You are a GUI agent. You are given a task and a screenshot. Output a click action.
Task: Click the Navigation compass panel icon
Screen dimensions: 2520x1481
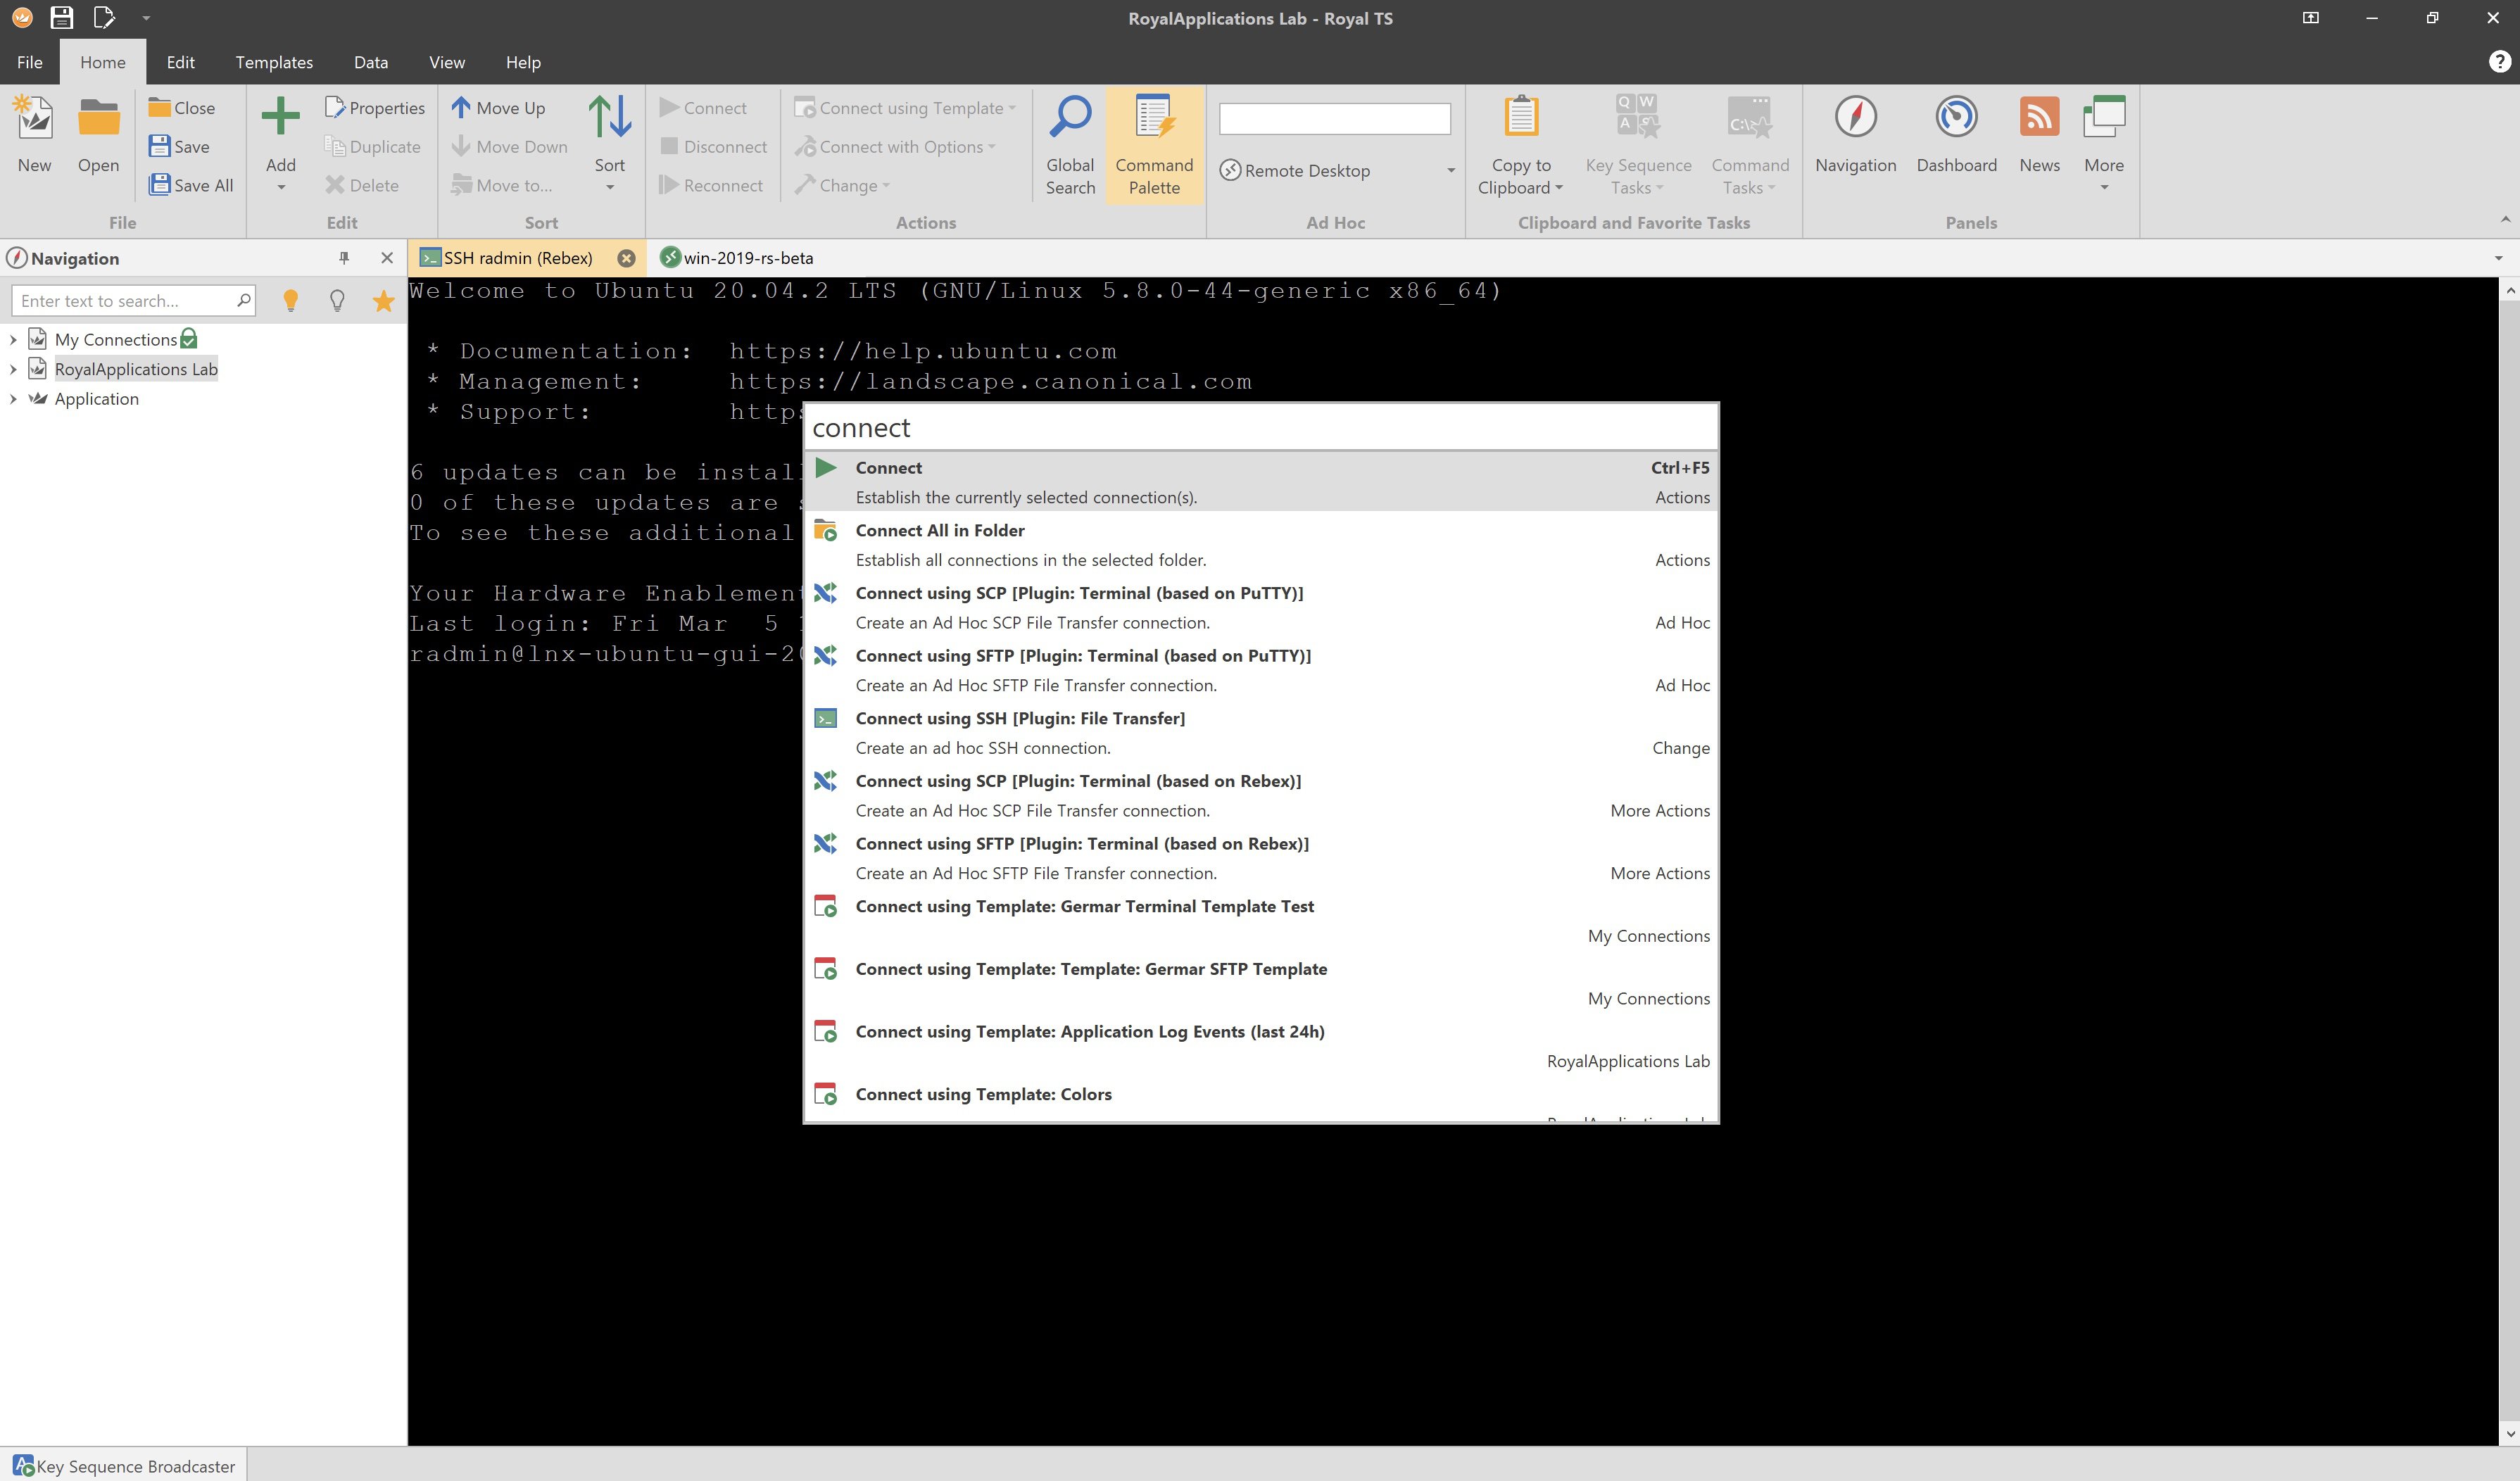(1855, 118)
